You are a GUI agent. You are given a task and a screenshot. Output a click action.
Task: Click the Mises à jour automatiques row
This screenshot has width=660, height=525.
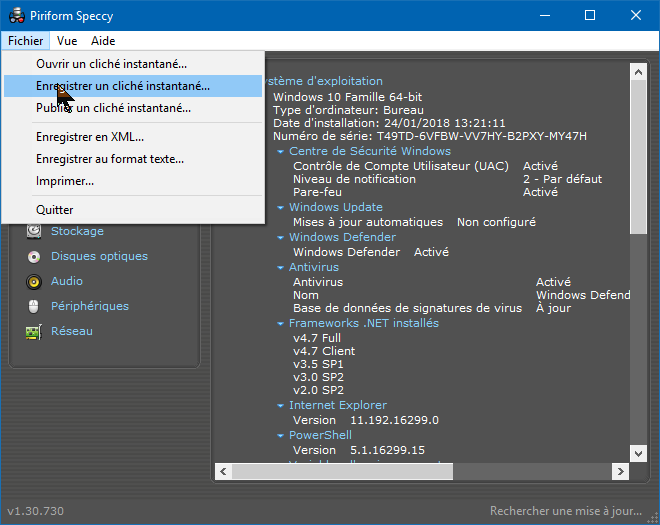pos(414,222)
